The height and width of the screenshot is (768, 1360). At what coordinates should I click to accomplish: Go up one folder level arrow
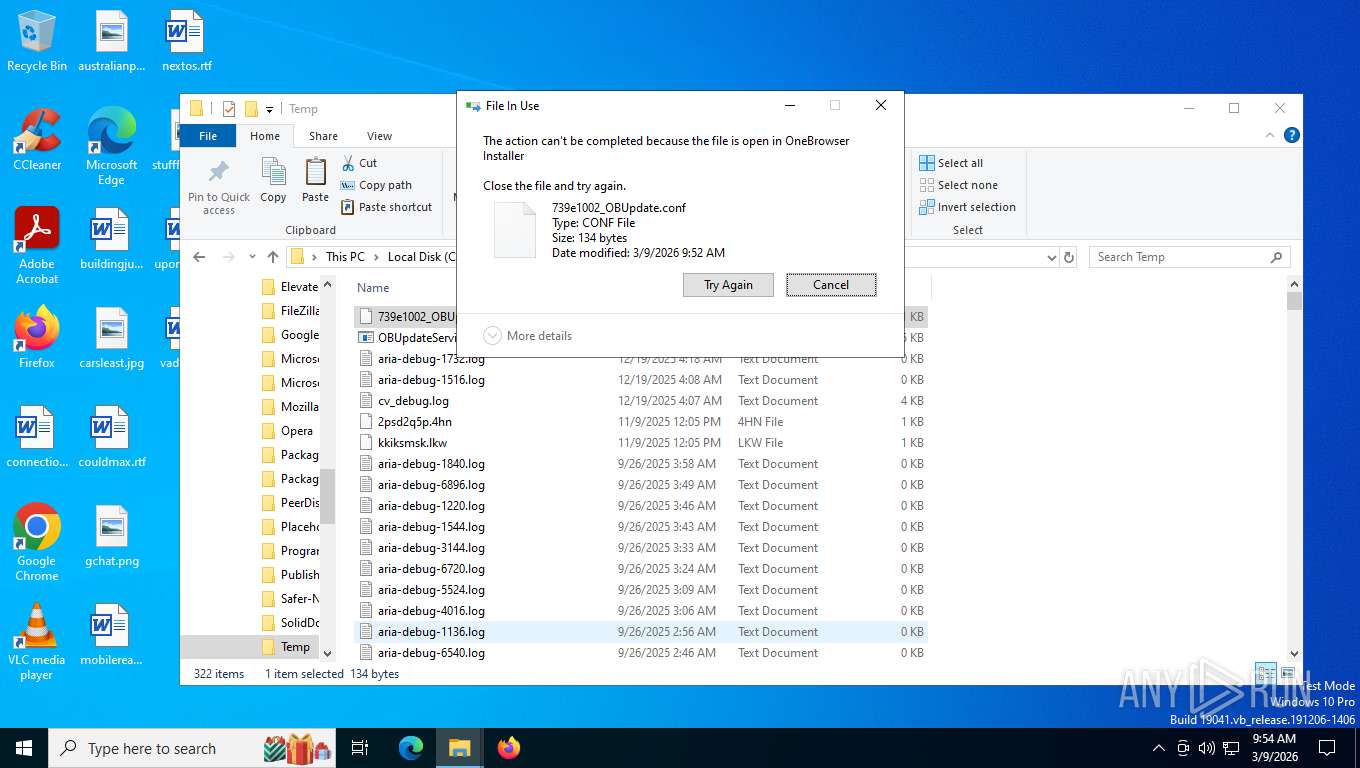273,257
